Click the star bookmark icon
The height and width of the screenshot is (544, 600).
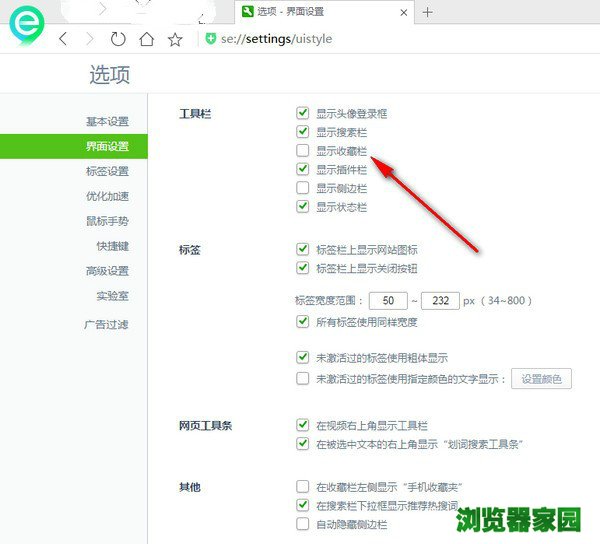[175, 39]
